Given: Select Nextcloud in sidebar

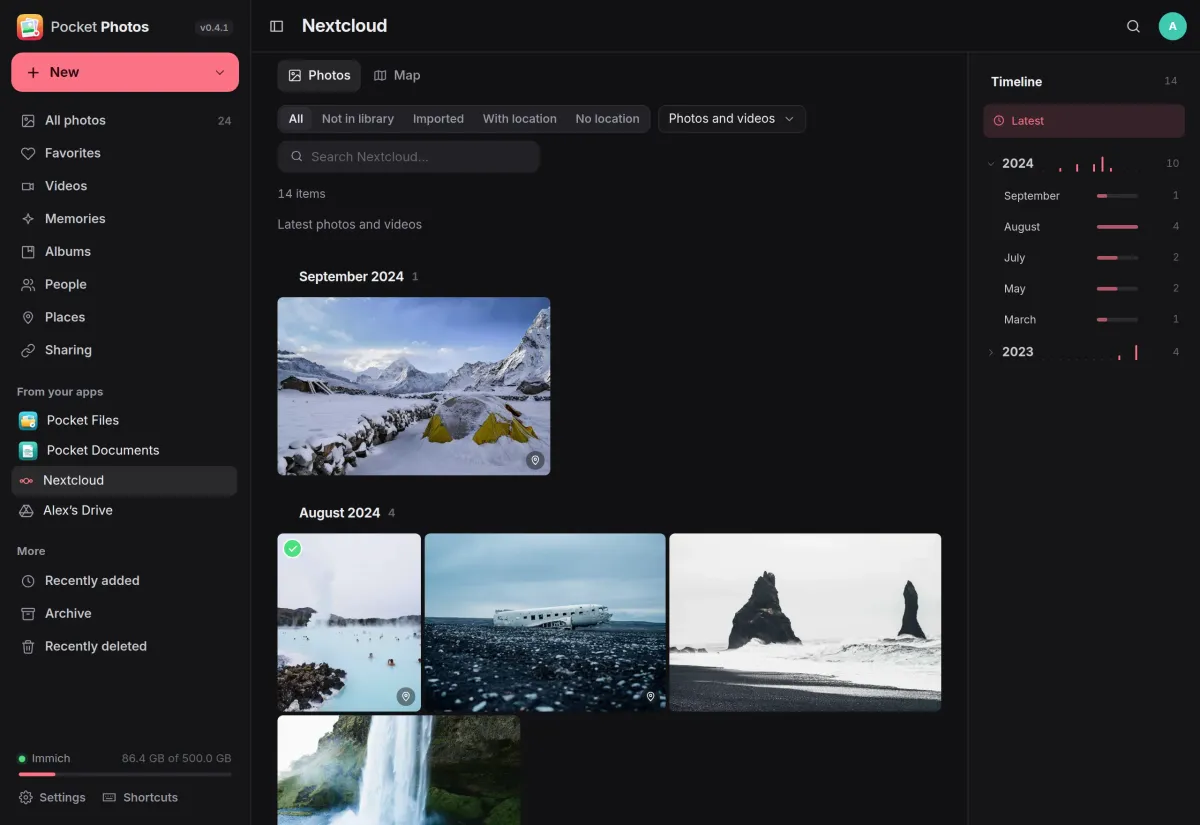Looking at the screenshot, I should [x=125, y=480].
